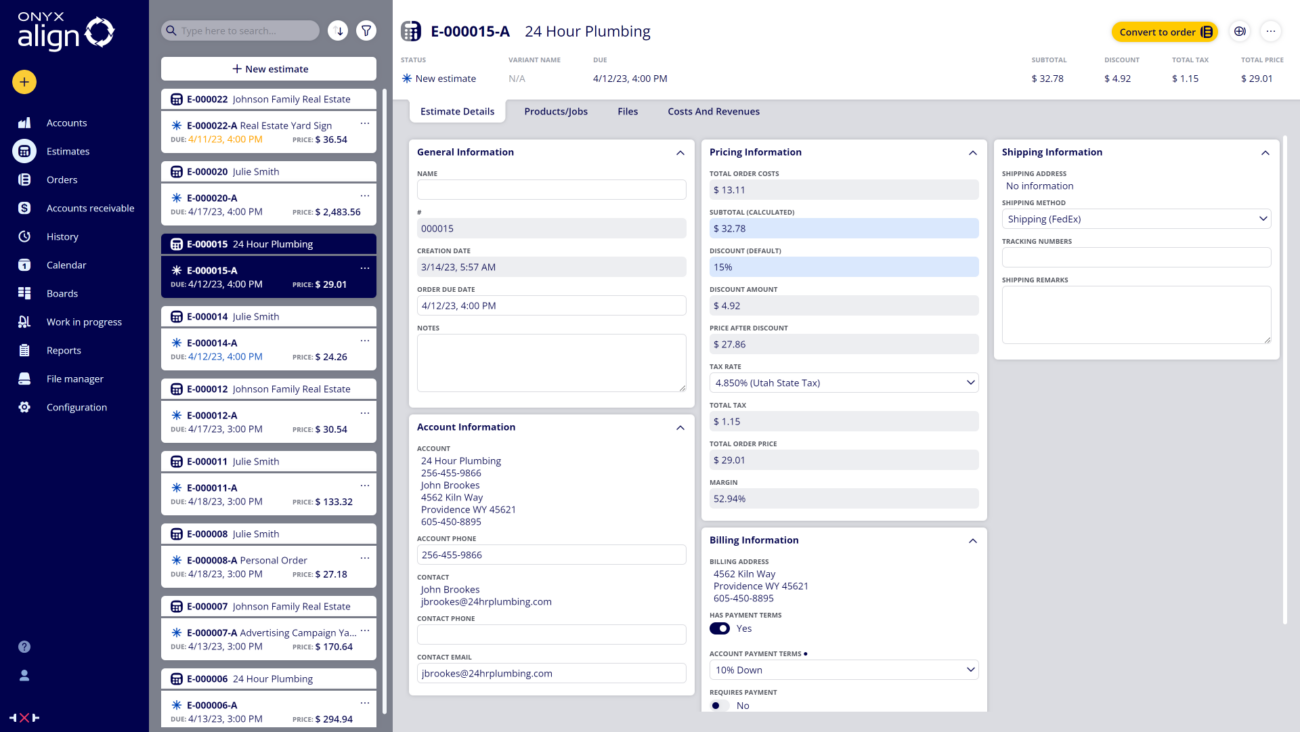Open Boards in the sidebar

point(62,294)
